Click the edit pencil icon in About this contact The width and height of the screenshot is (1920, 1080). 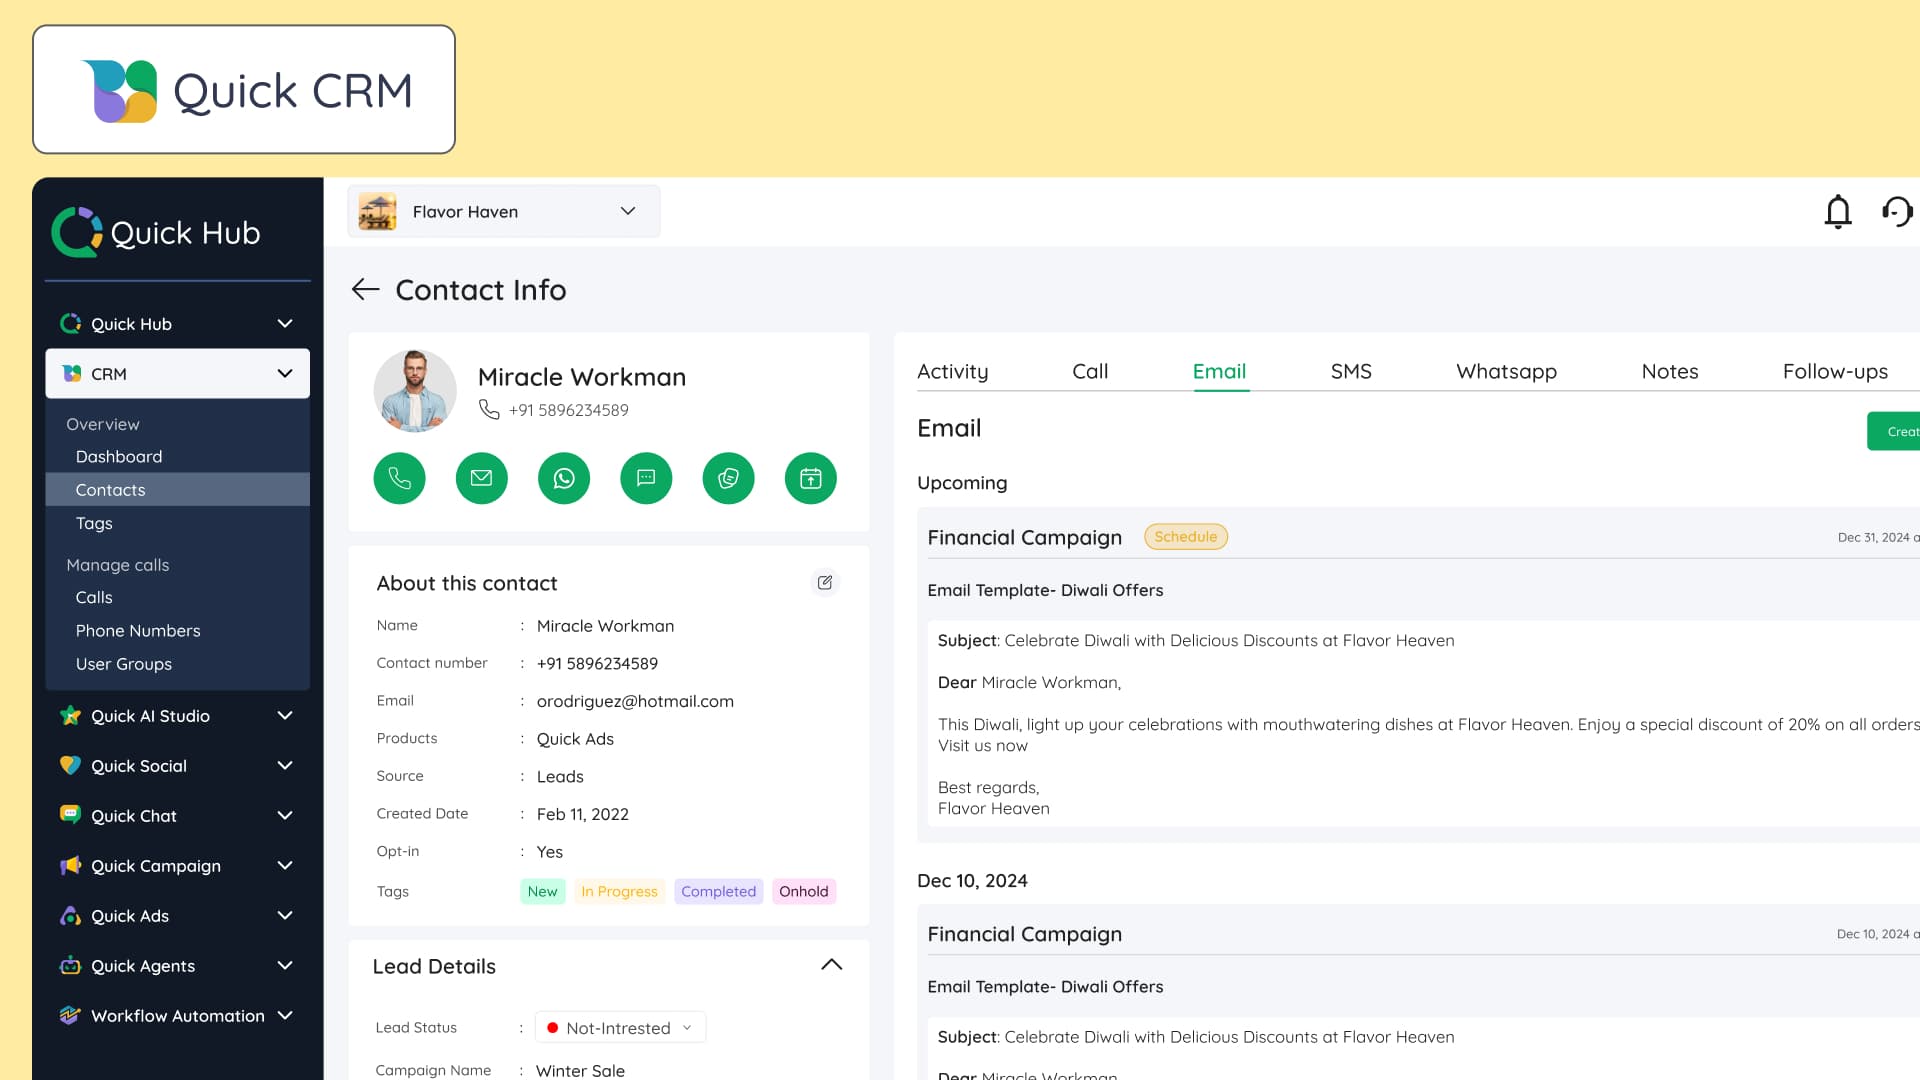click(x=825, y=582)
